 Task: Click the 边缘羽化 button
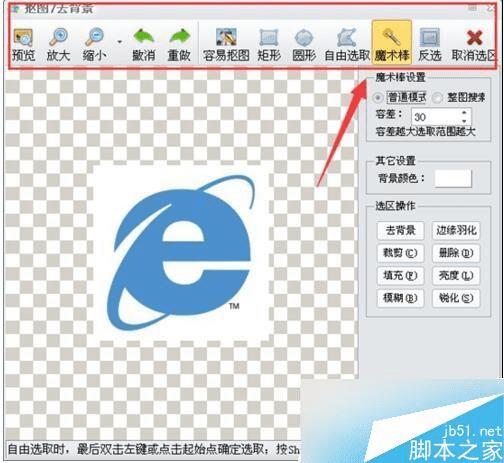tap(456, 230)
